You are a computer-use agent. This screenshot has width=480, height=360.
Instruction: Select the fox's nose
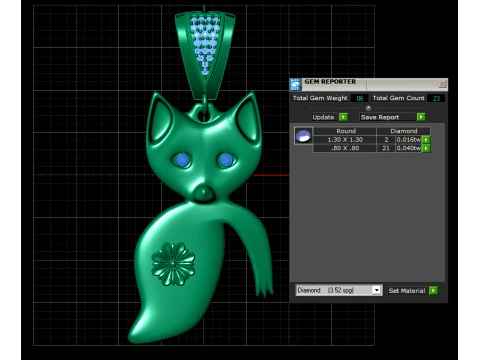(x=204, y=193)
